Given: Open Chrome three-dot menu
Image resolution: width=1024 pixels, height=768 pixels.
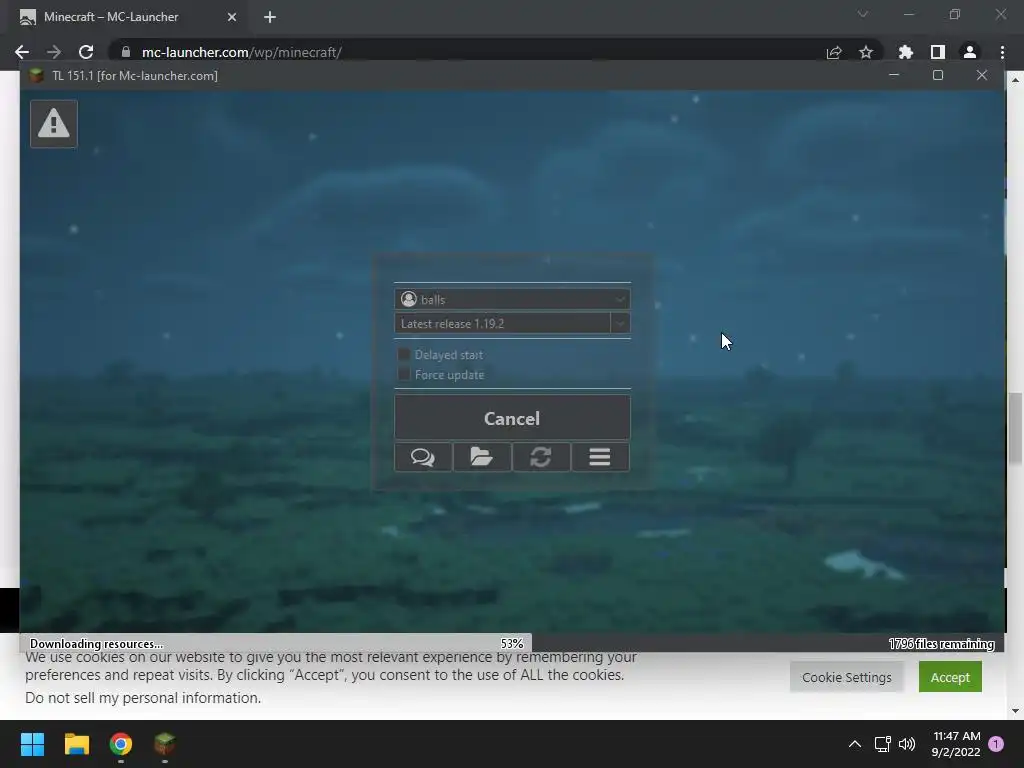Looking at the screenshot, I should pyautogui.click(x=1002, y=52).
